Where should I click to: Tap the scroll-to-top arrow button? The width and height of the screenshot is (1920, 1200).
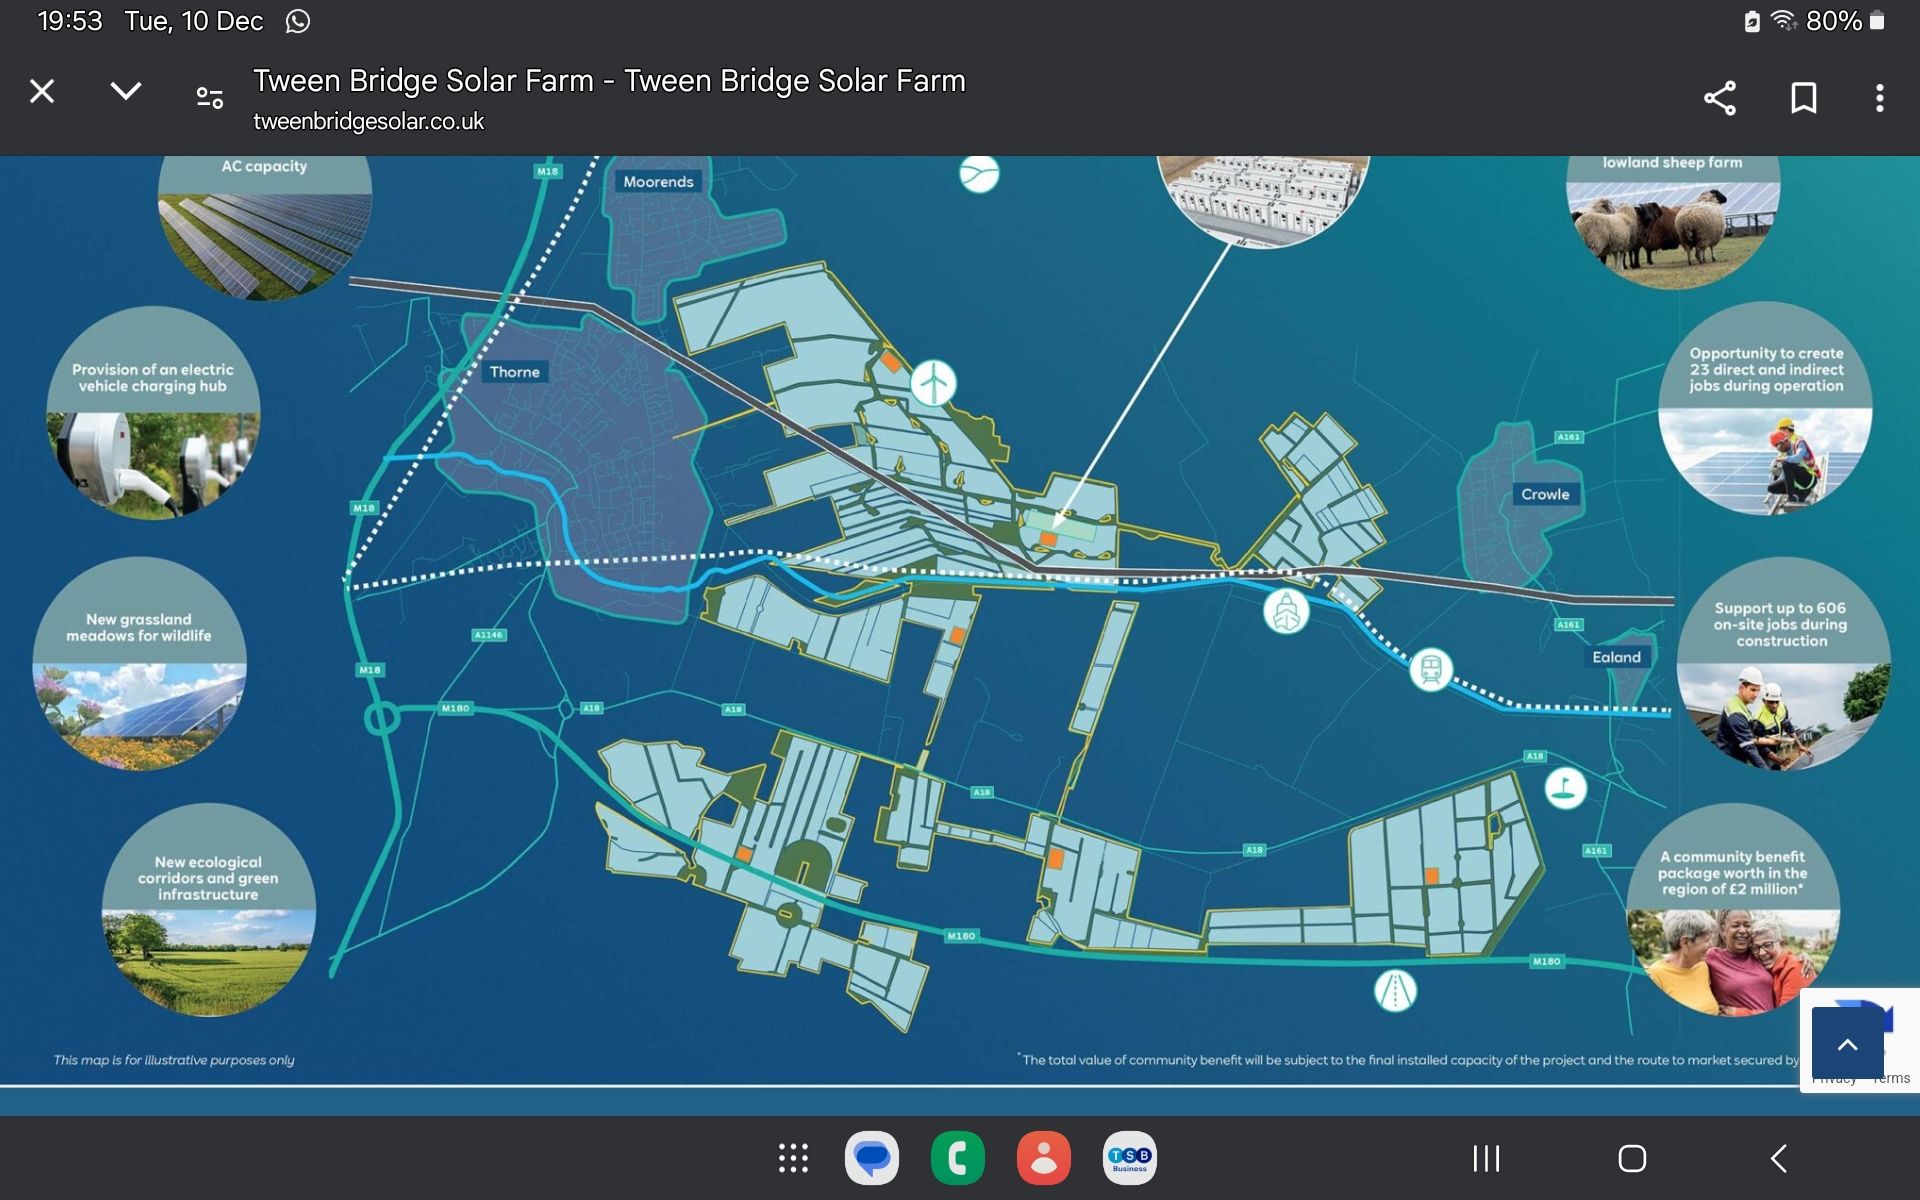click(1846, 1043)
